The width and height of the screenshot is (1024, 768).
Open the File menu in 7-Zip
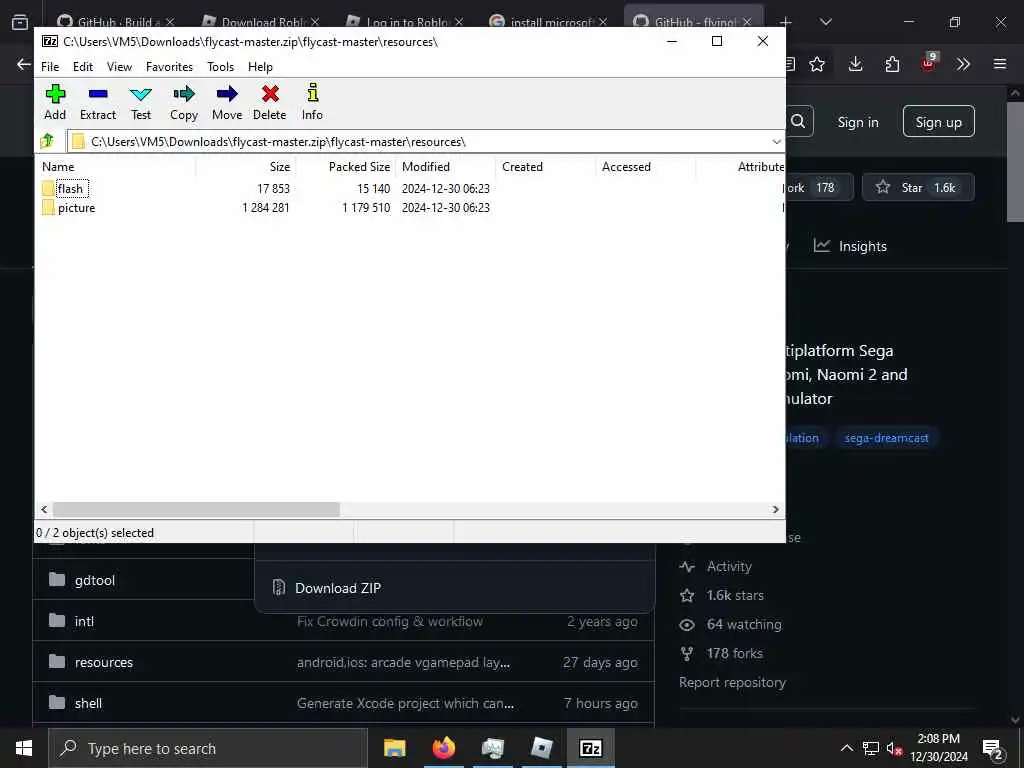pyautogui.click(x=50, y=67)
